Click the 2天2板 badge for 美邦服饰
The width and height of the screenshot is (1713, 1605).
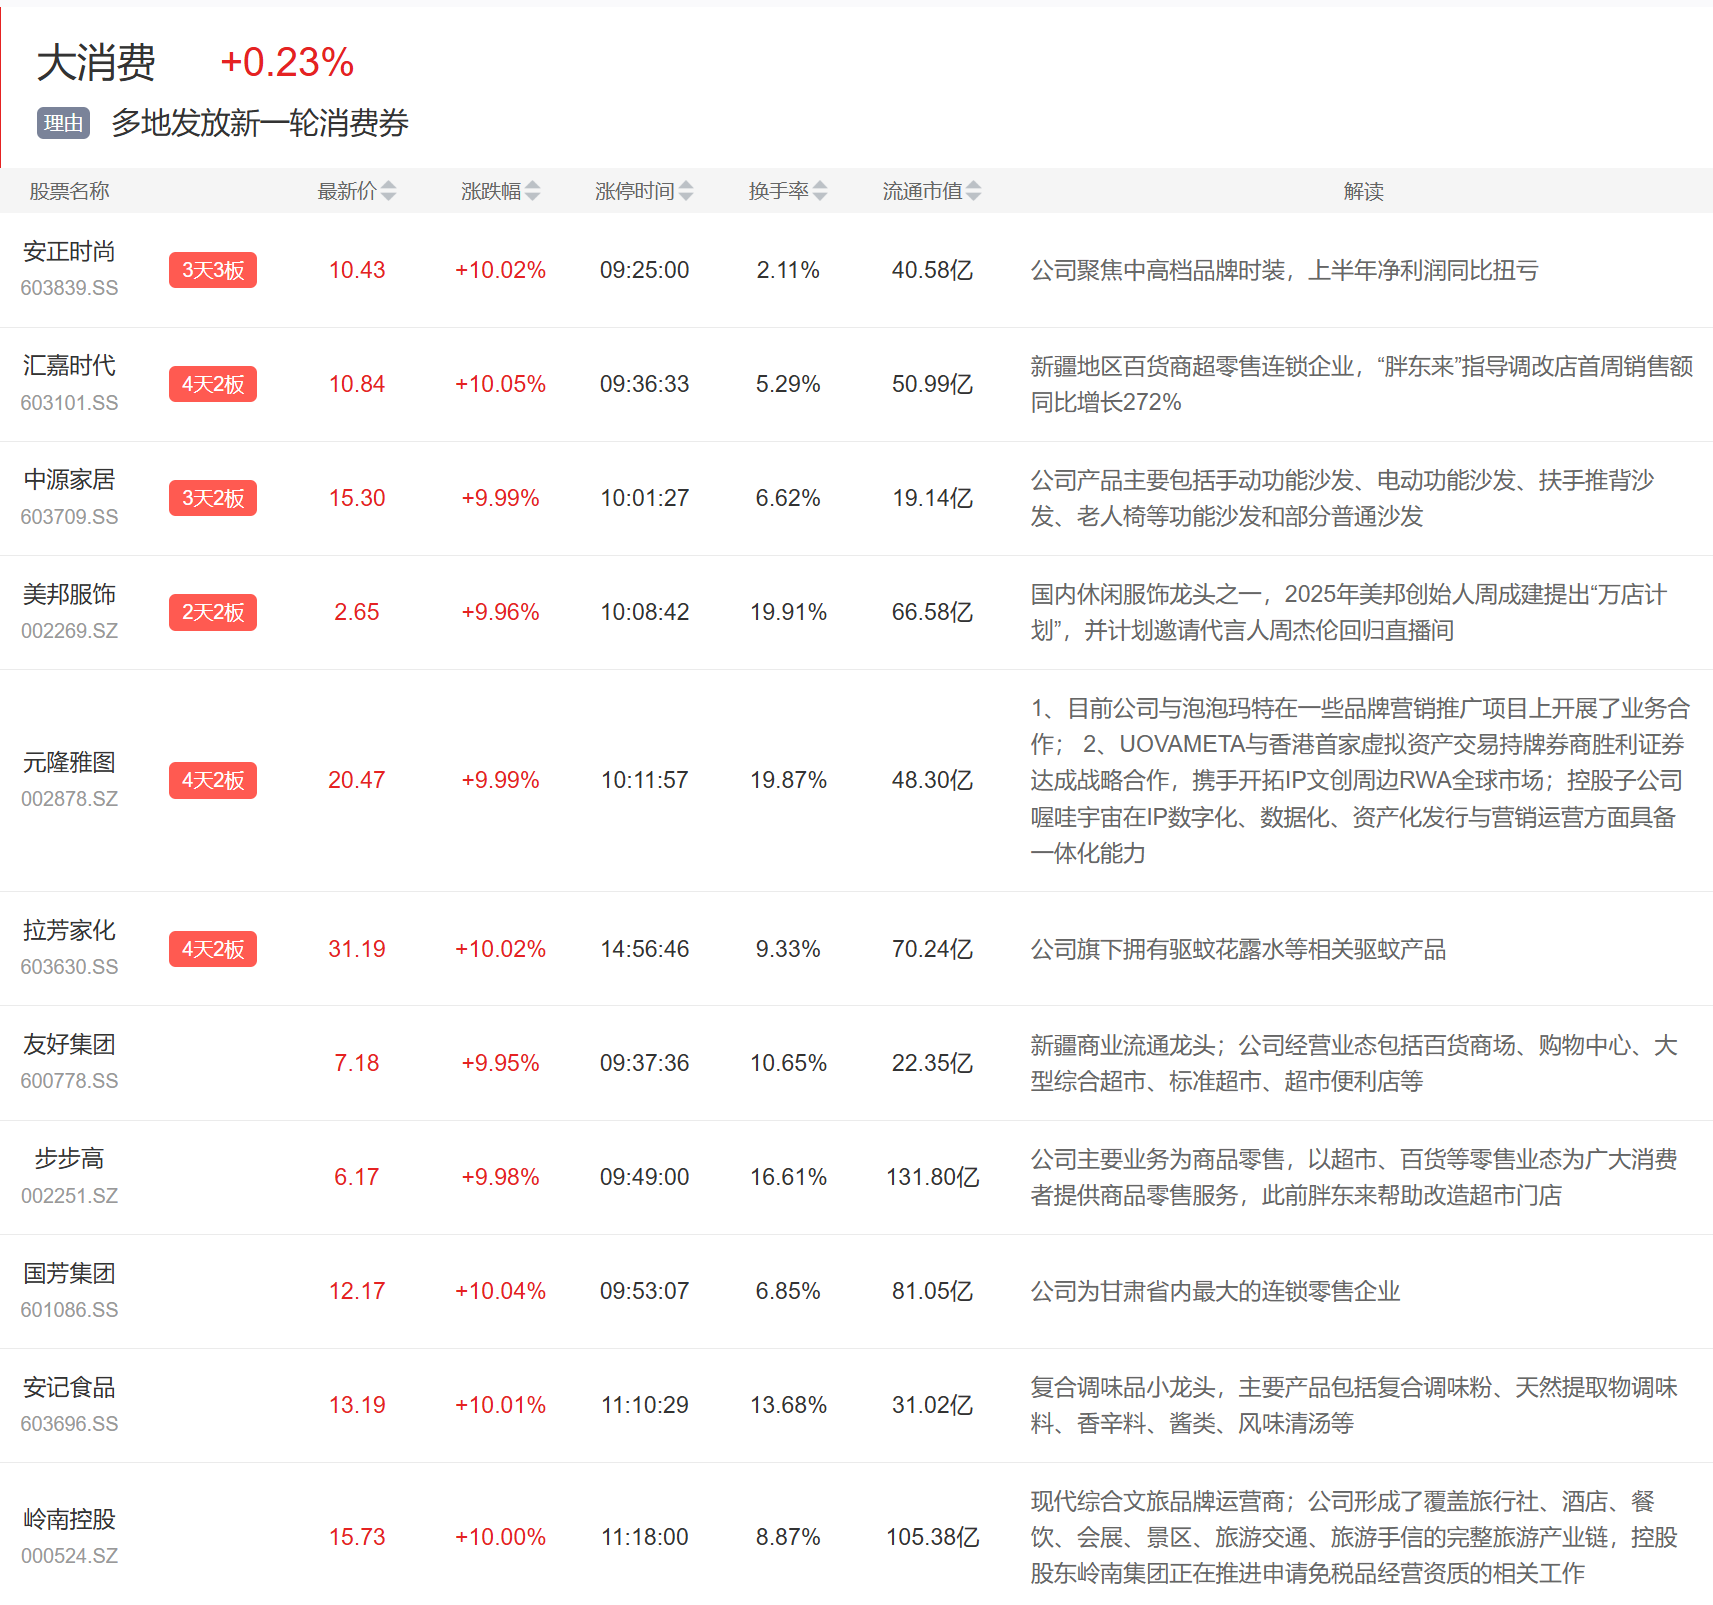(213, 612)
